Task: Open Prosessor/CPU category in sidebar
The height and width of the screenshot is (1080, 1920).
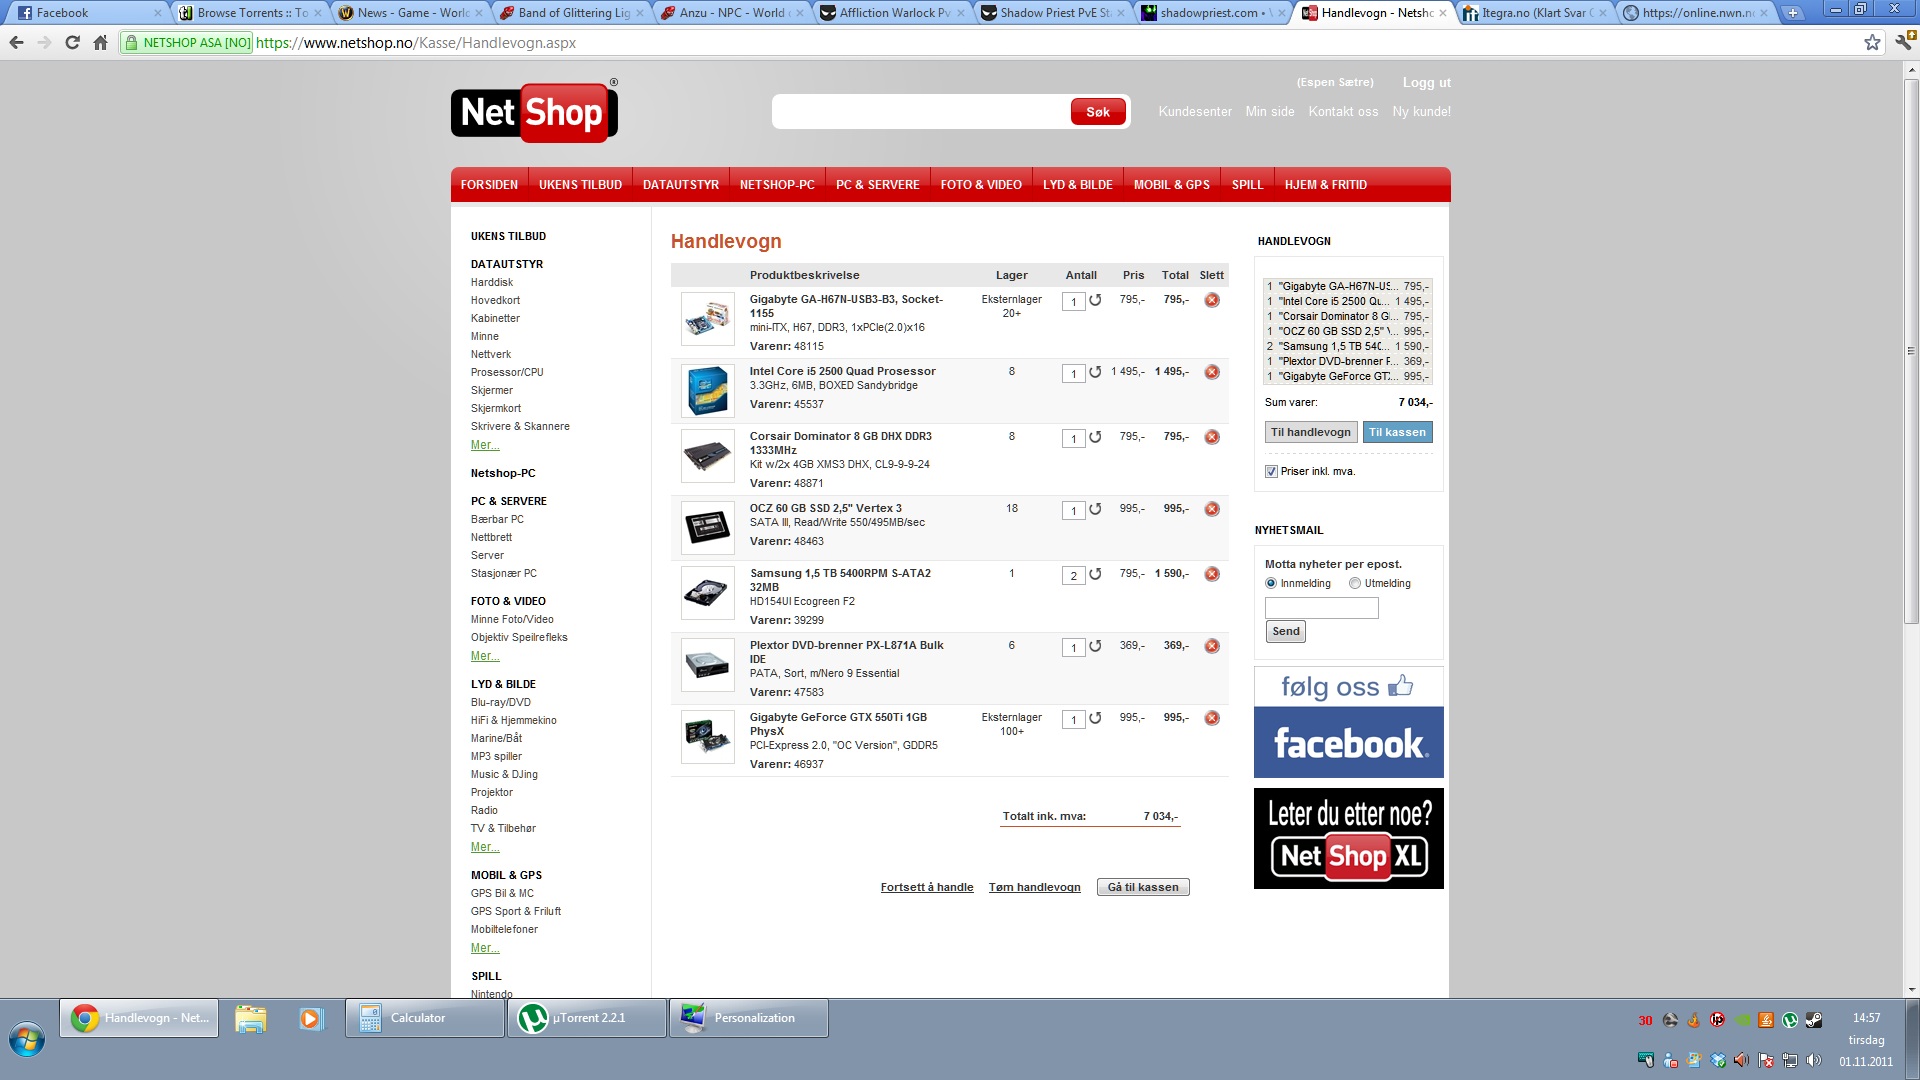Action: (x=507, y=373)
